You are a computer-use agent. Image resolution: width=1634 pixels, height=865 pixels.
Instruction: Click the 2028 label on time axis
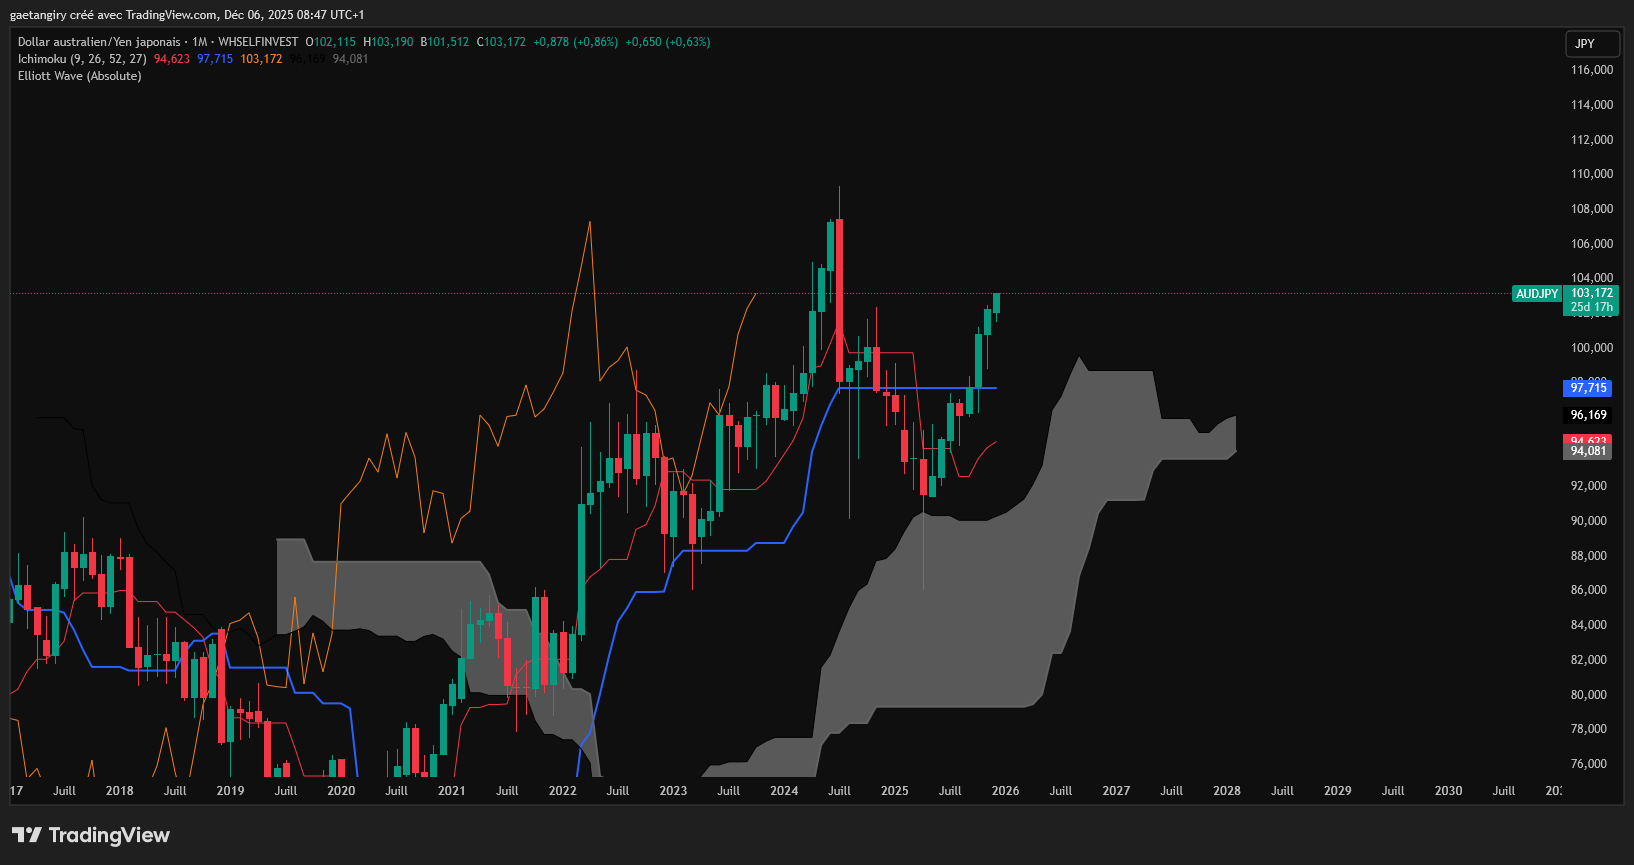[x=1227, y=791]
